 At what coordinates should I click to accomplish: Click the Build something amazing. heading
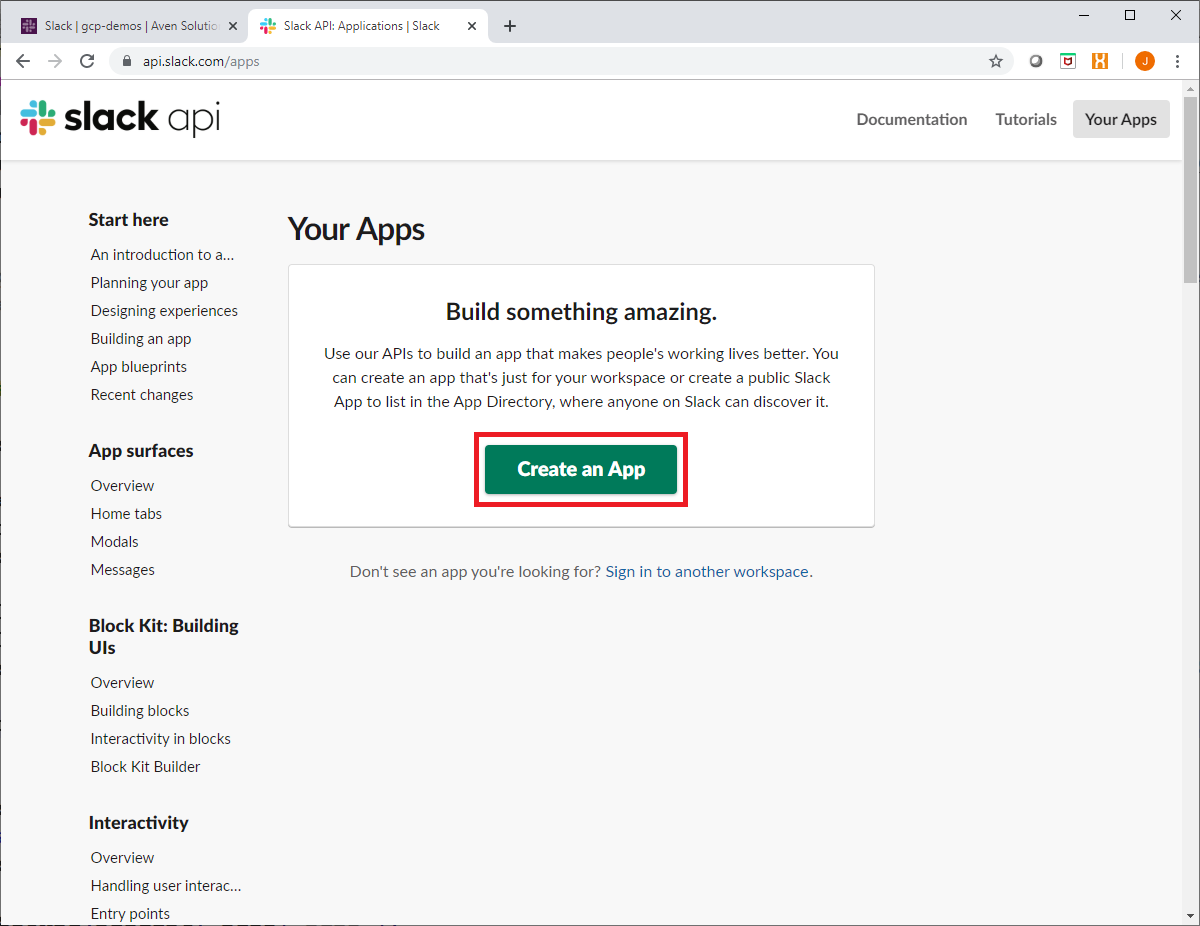[x=581, y=312]
